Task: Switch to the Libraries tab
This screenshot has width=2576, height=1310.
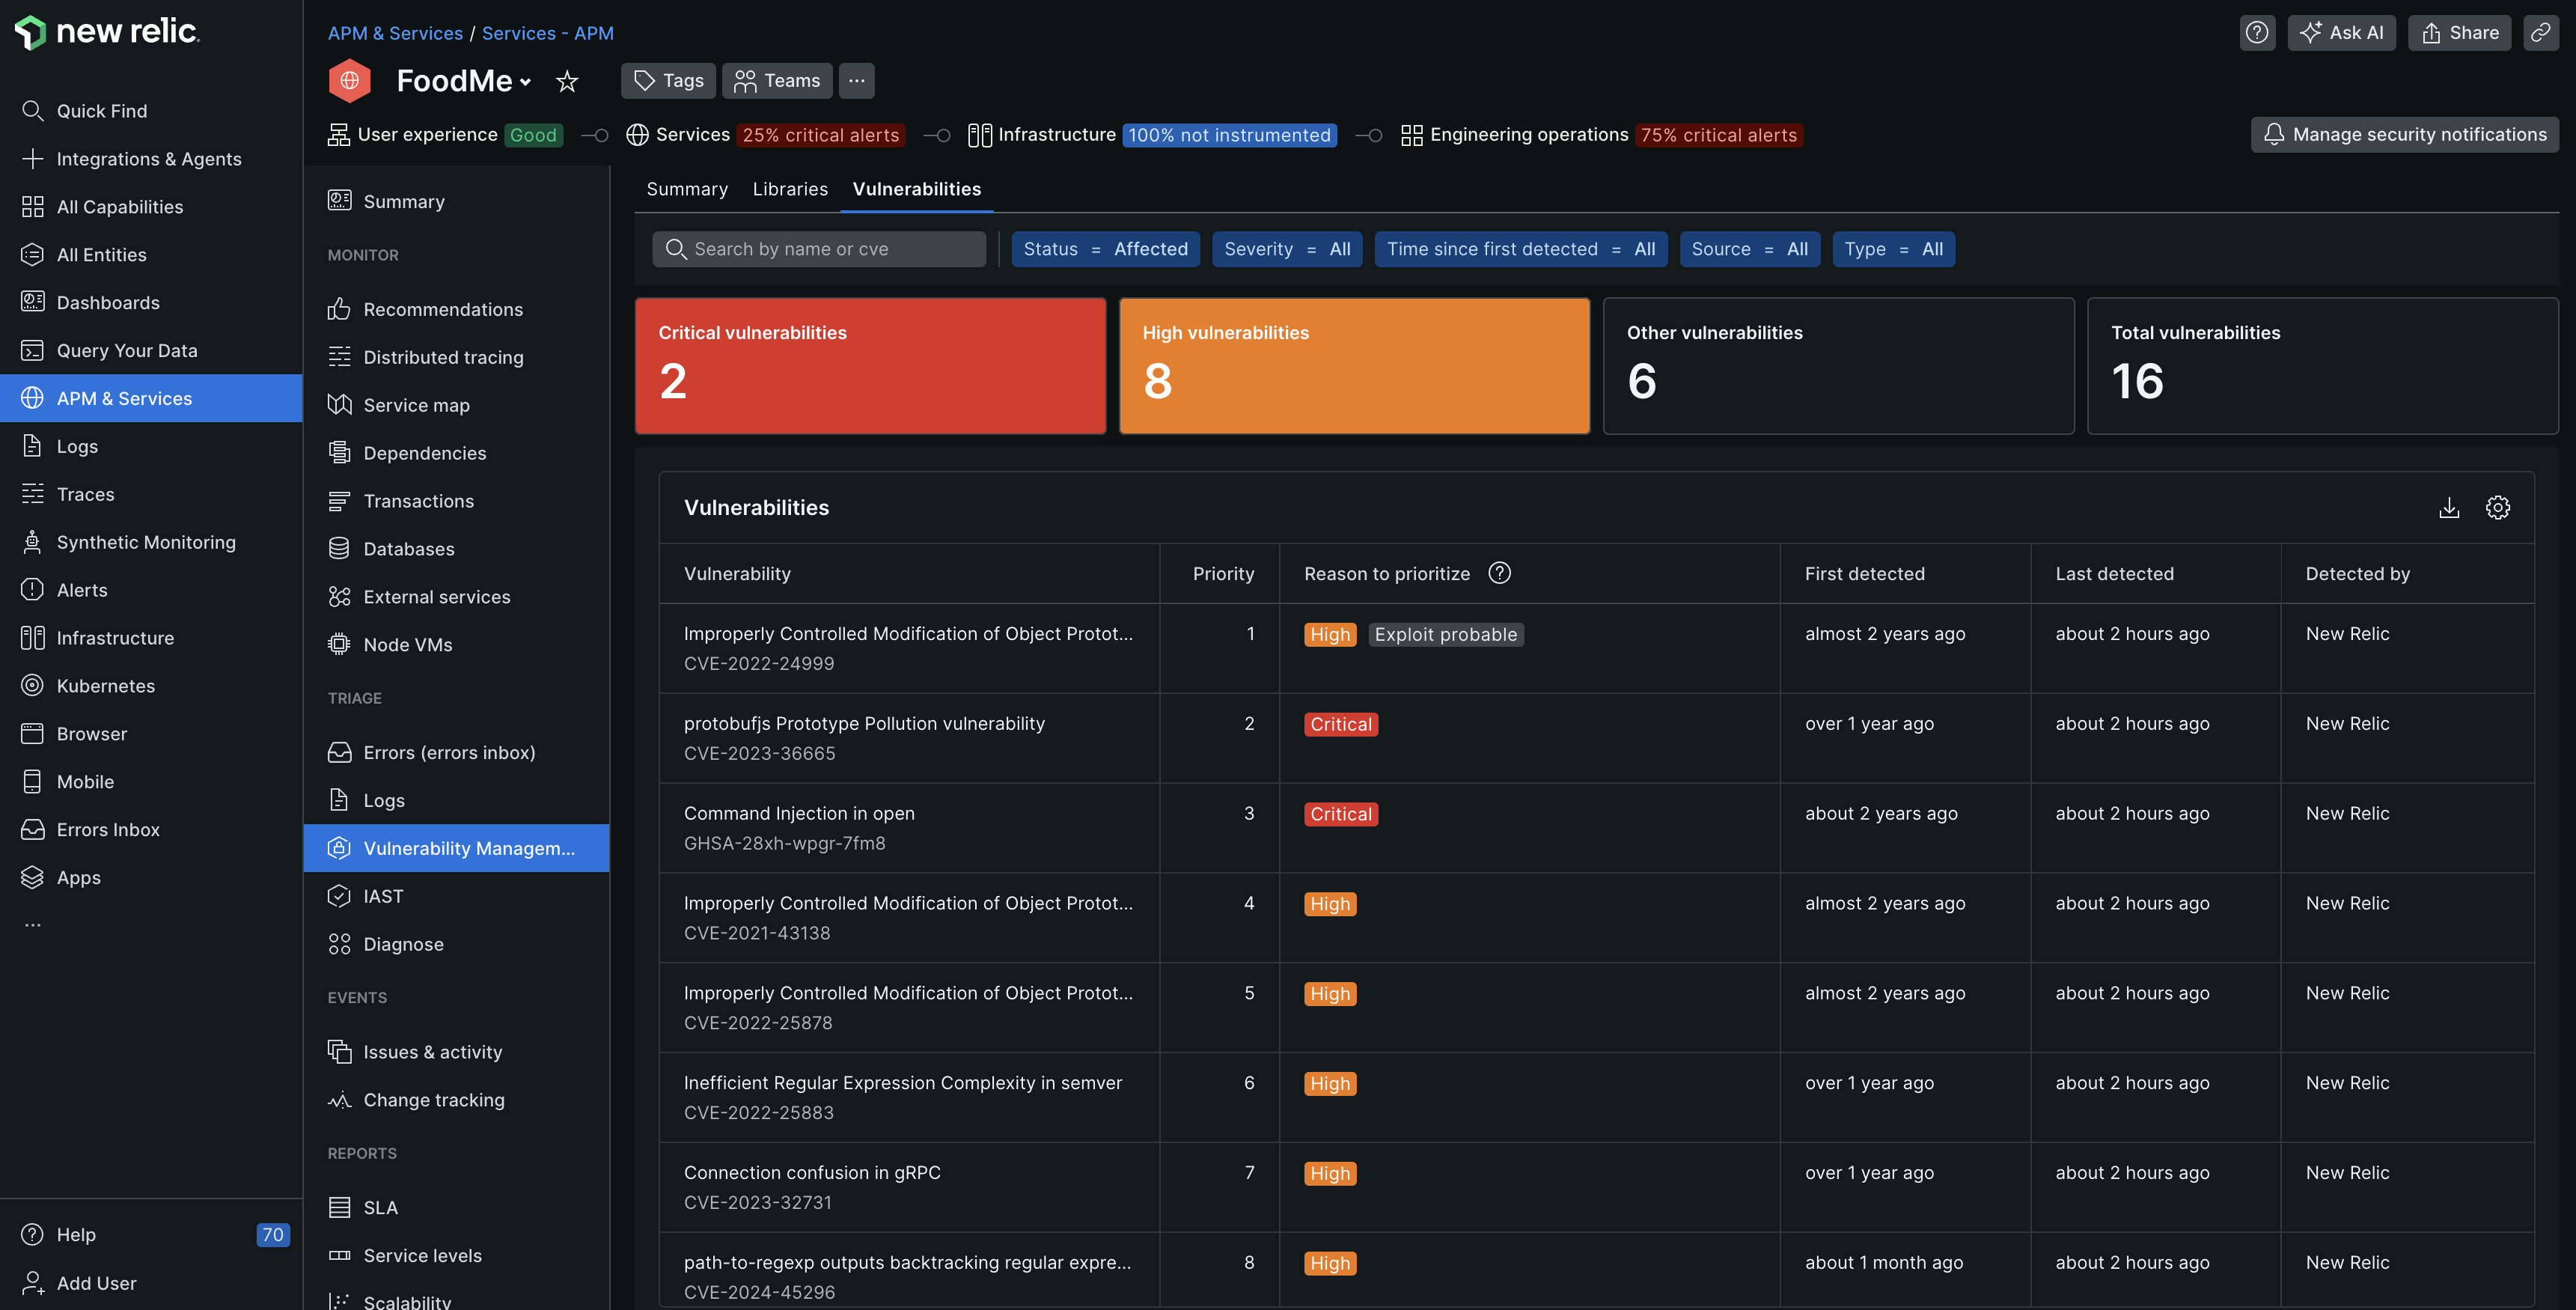Action: click(x=790, y=189)
